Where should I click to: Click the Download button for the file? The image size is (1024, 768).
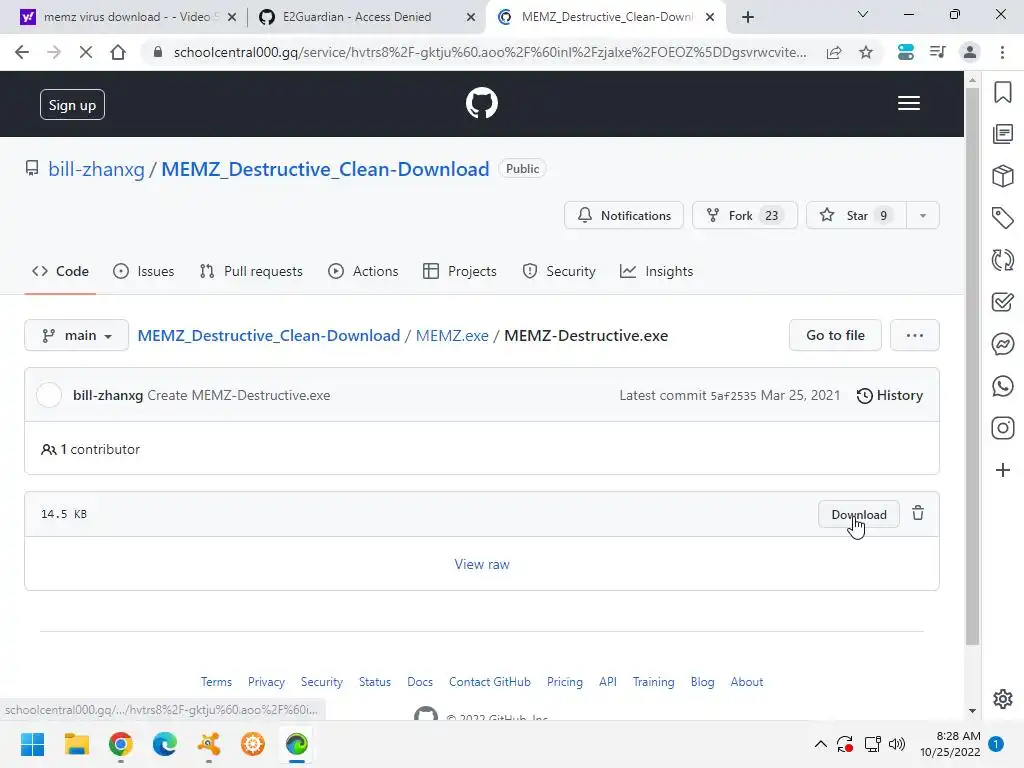coord(859,515)
